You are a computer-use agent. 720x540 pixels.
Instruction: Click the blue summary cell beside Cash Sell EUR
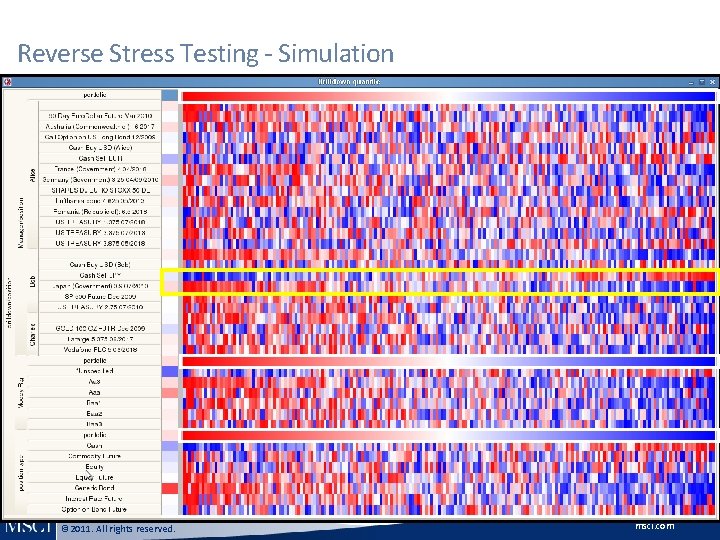click(x=170, y=158)
